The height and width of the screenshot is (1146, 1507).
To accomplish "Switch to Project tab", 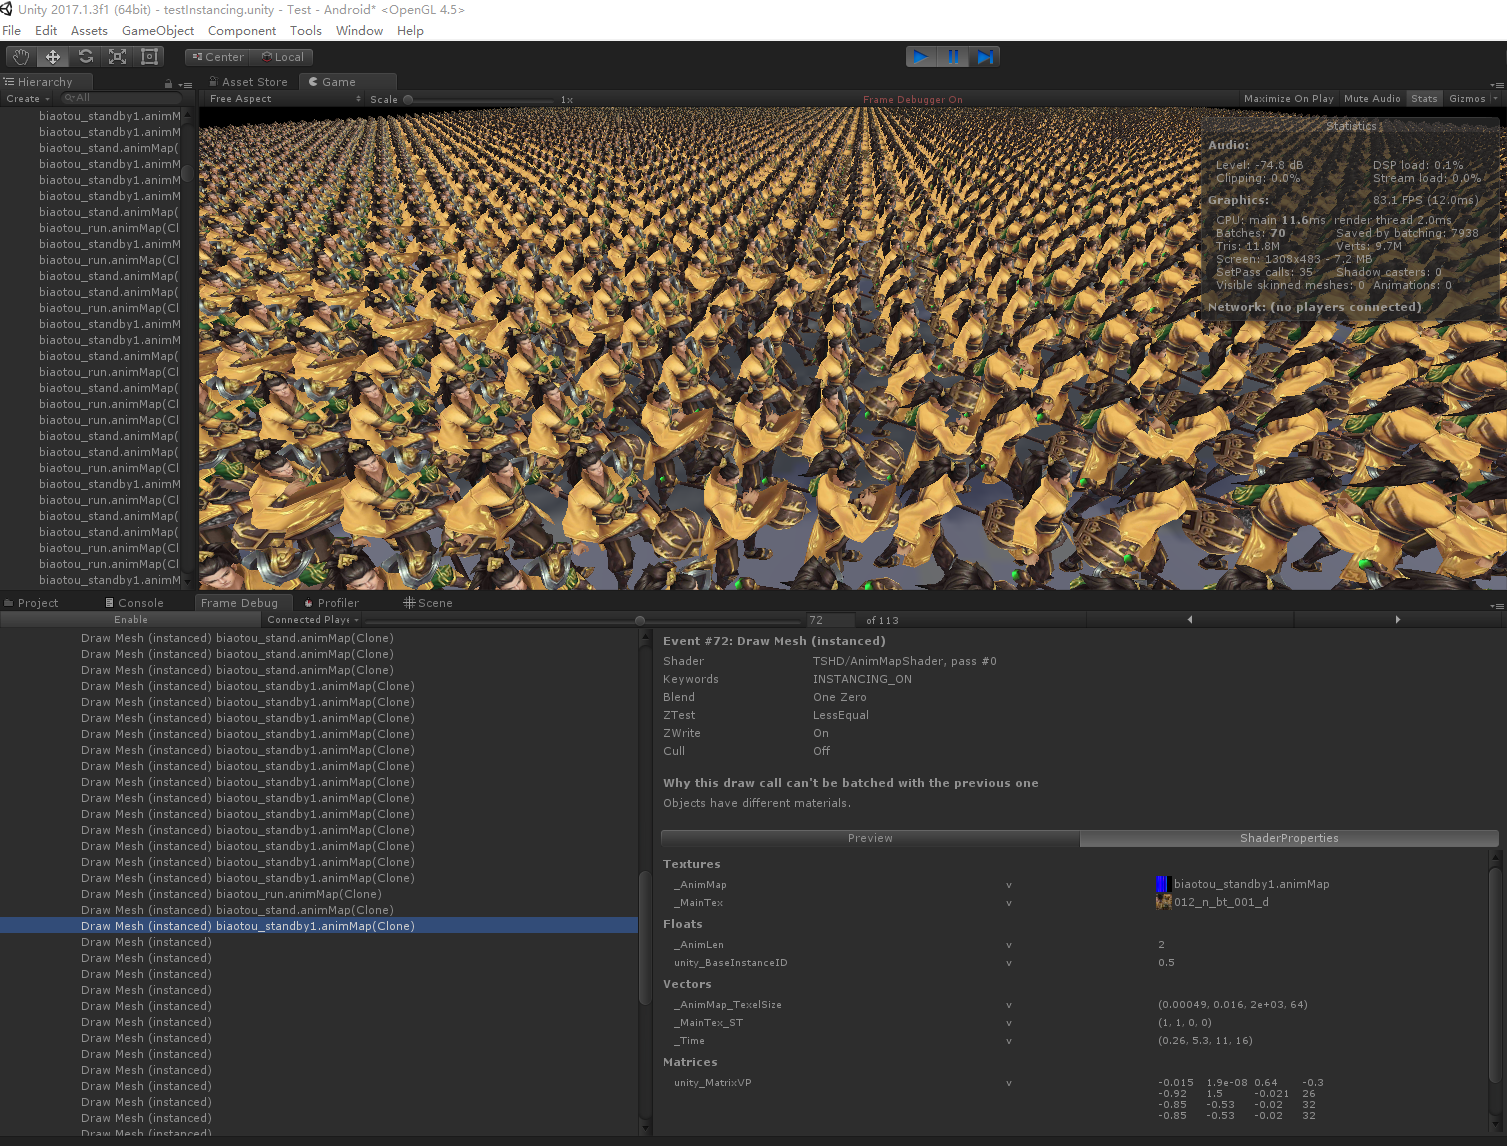I will click(32, 603).
